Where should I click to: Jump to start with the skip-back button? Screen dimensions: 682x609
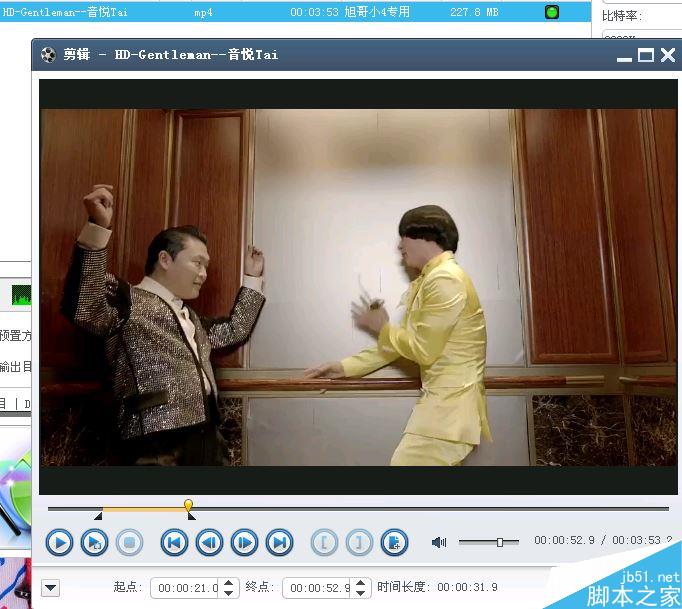[x=174, y=542]
